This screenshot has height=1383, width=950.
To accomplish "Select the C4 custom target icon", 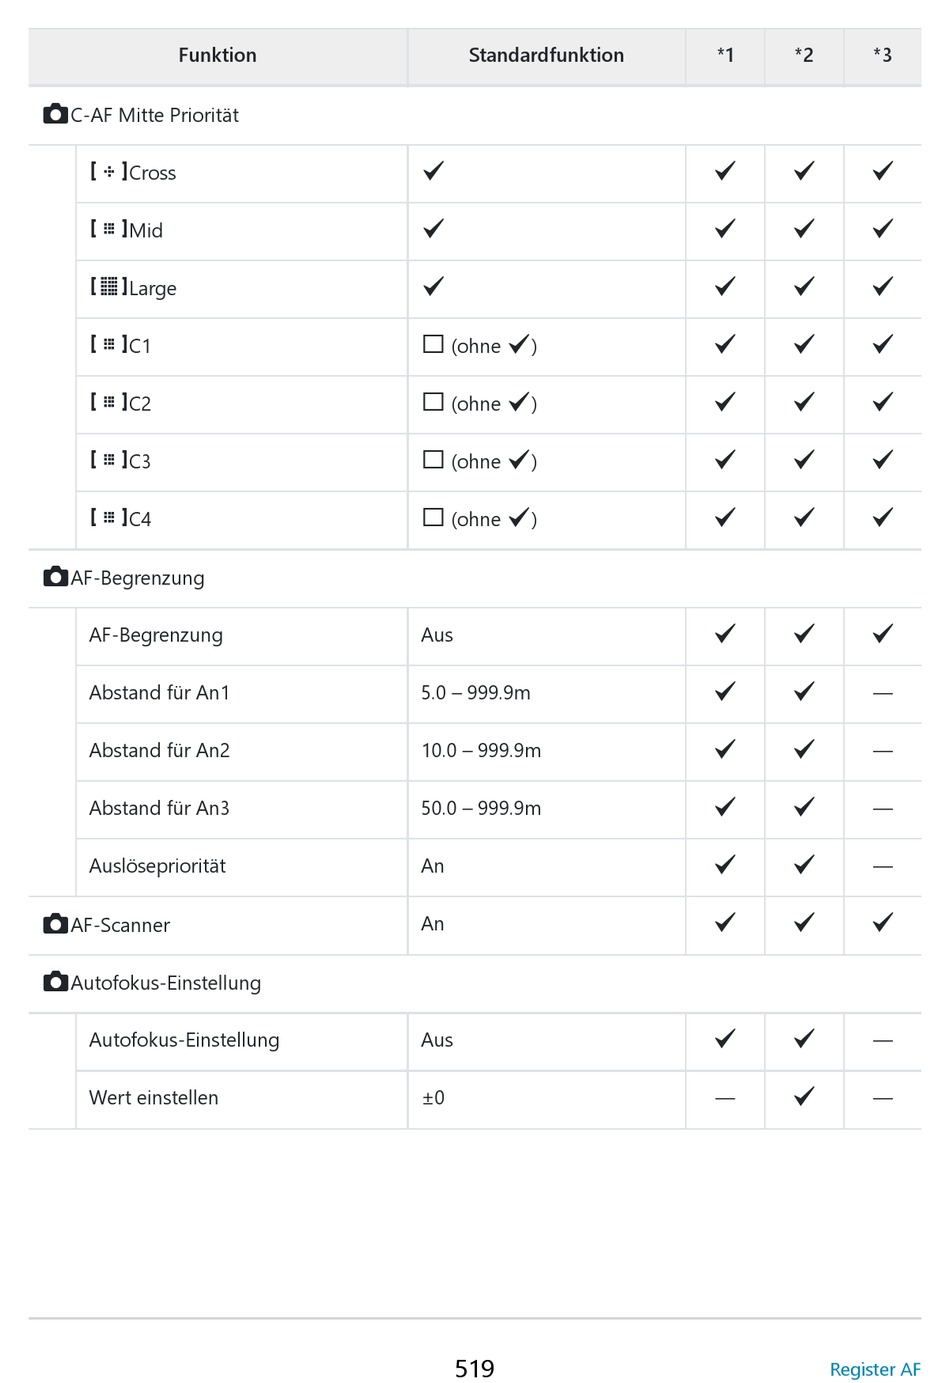I will (109, 518).
